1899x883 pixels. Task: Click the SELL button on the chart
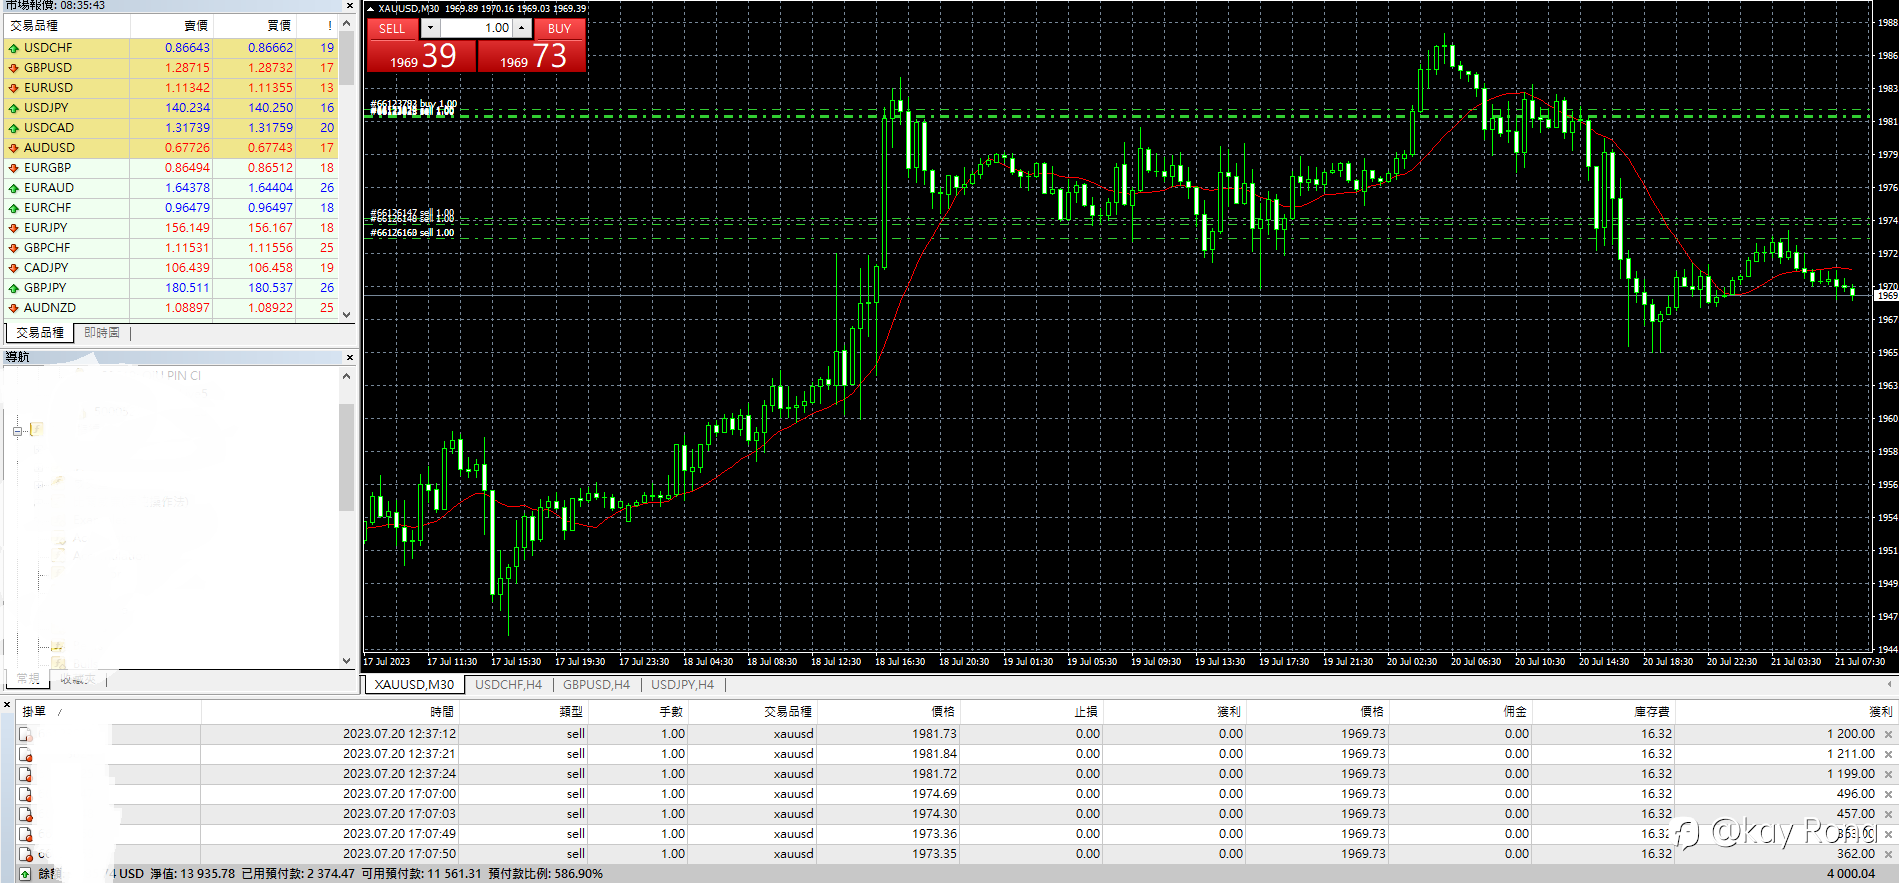pyautogui.click(x=392, y=28)
